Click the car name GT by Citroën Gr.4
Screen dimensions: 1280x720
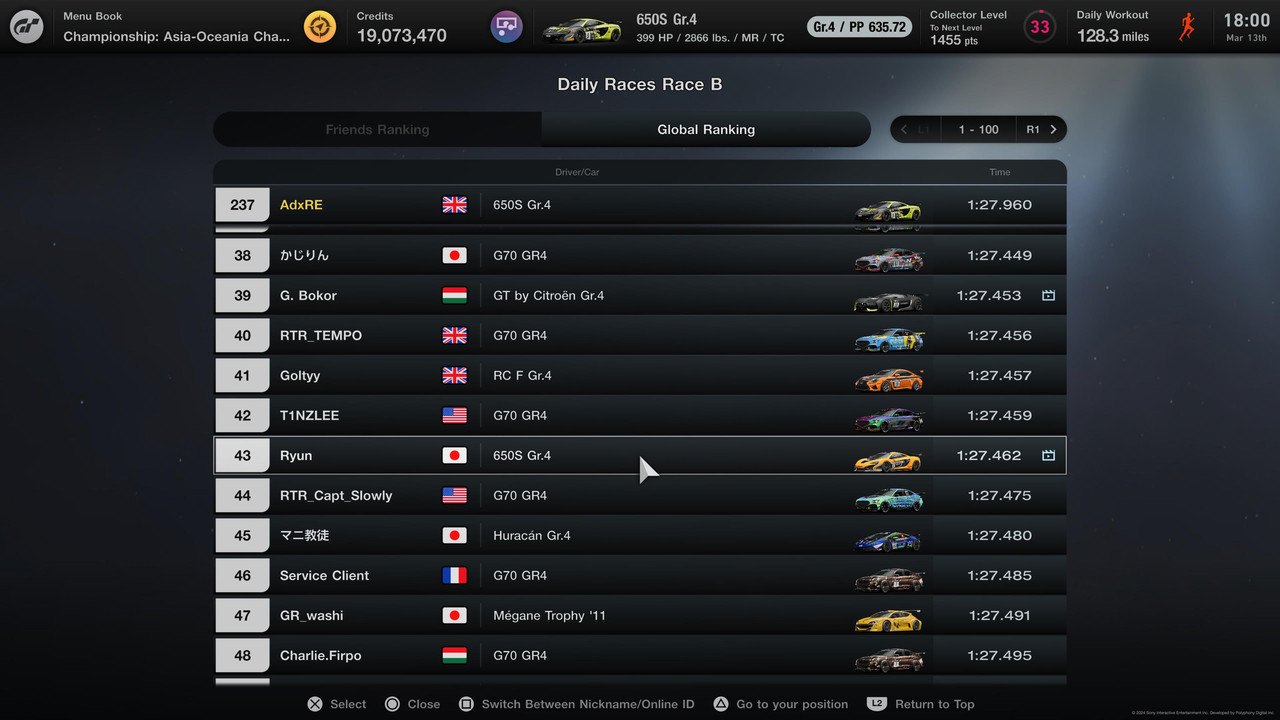pos(548,295)
